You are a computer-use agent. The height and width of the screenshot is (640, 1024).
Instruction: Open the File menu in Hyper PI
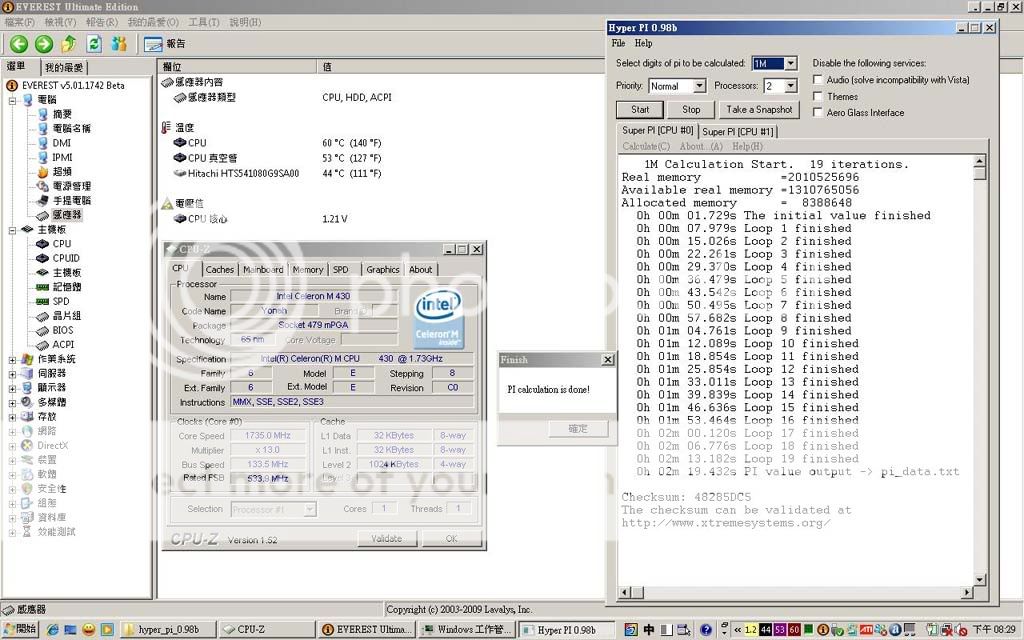[618, 43]
